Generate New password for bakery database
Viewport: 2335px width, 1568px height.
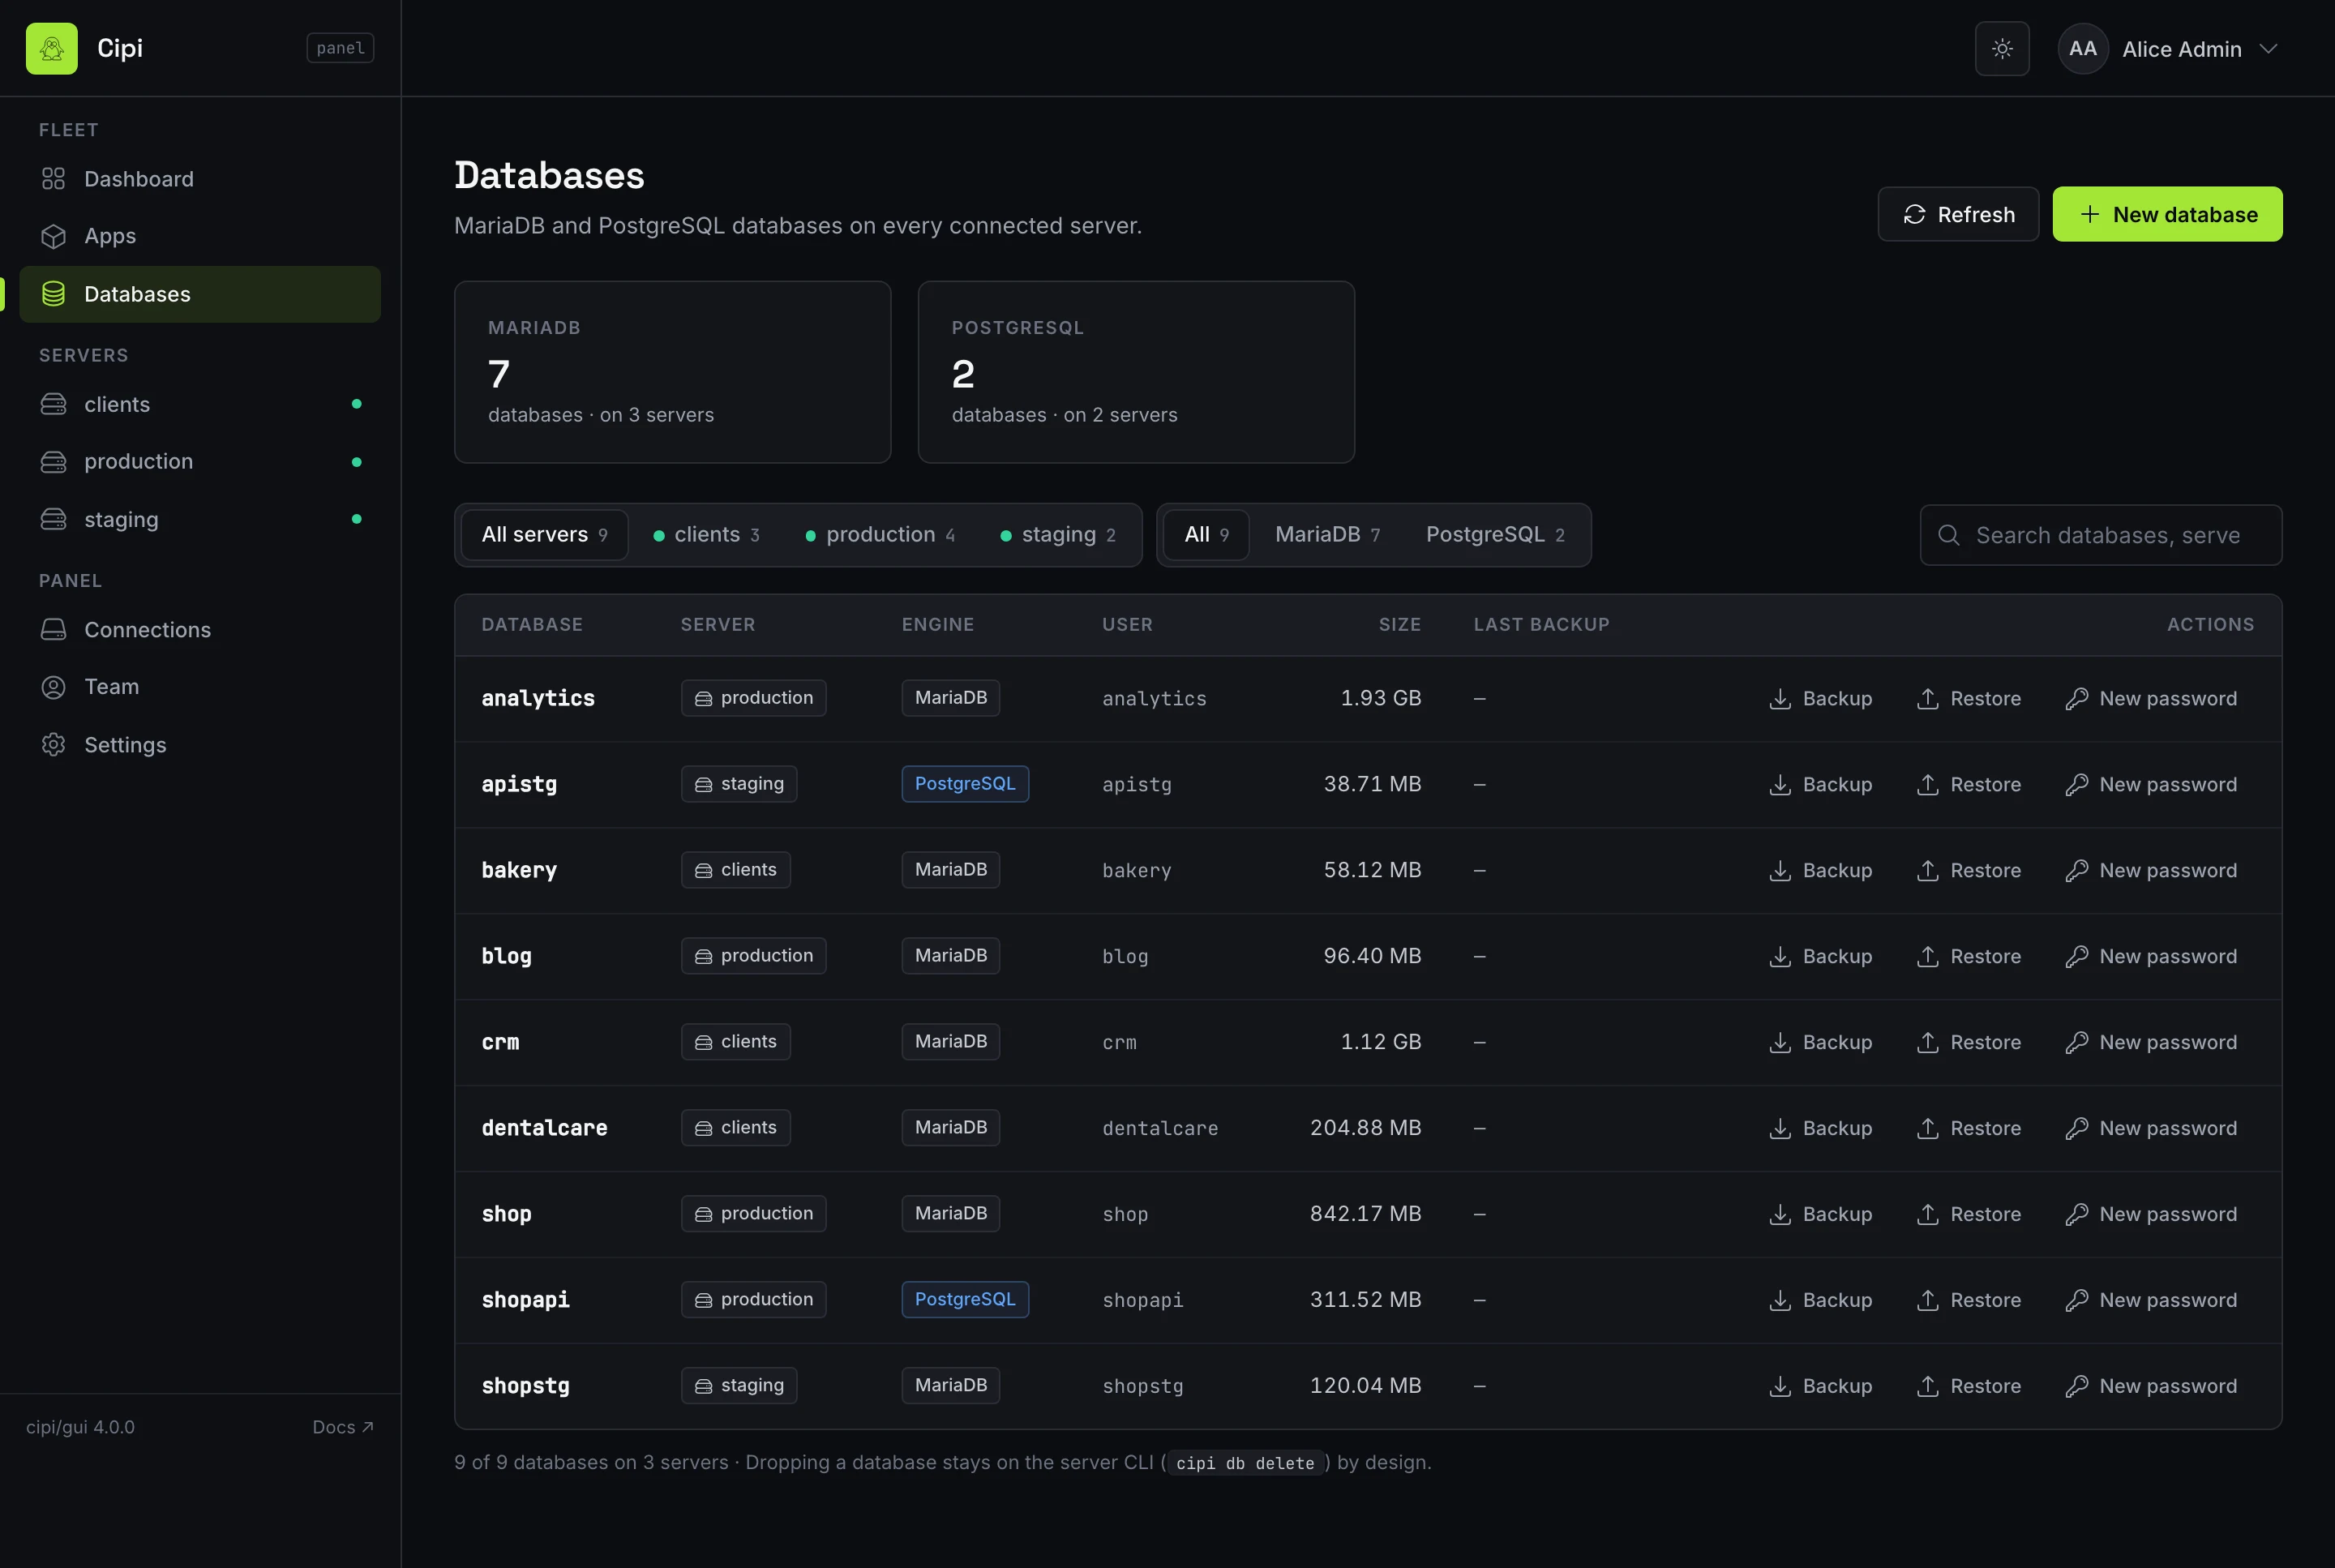click(x=2151, y=870)
